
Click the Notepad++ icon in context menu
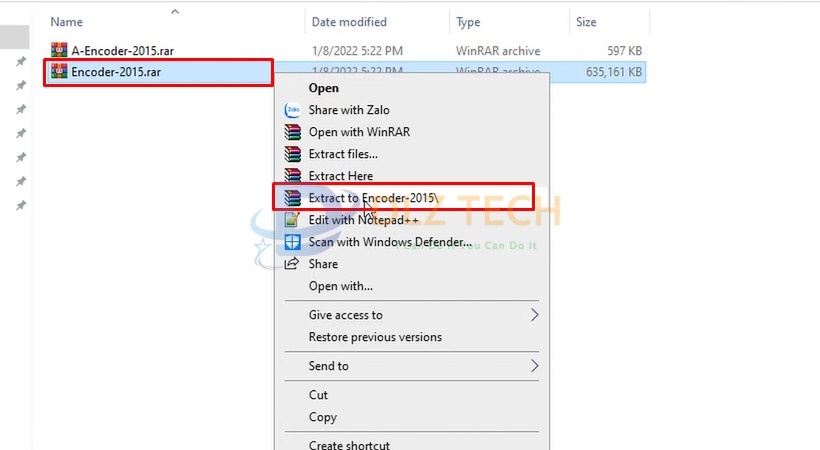[292, 220]
